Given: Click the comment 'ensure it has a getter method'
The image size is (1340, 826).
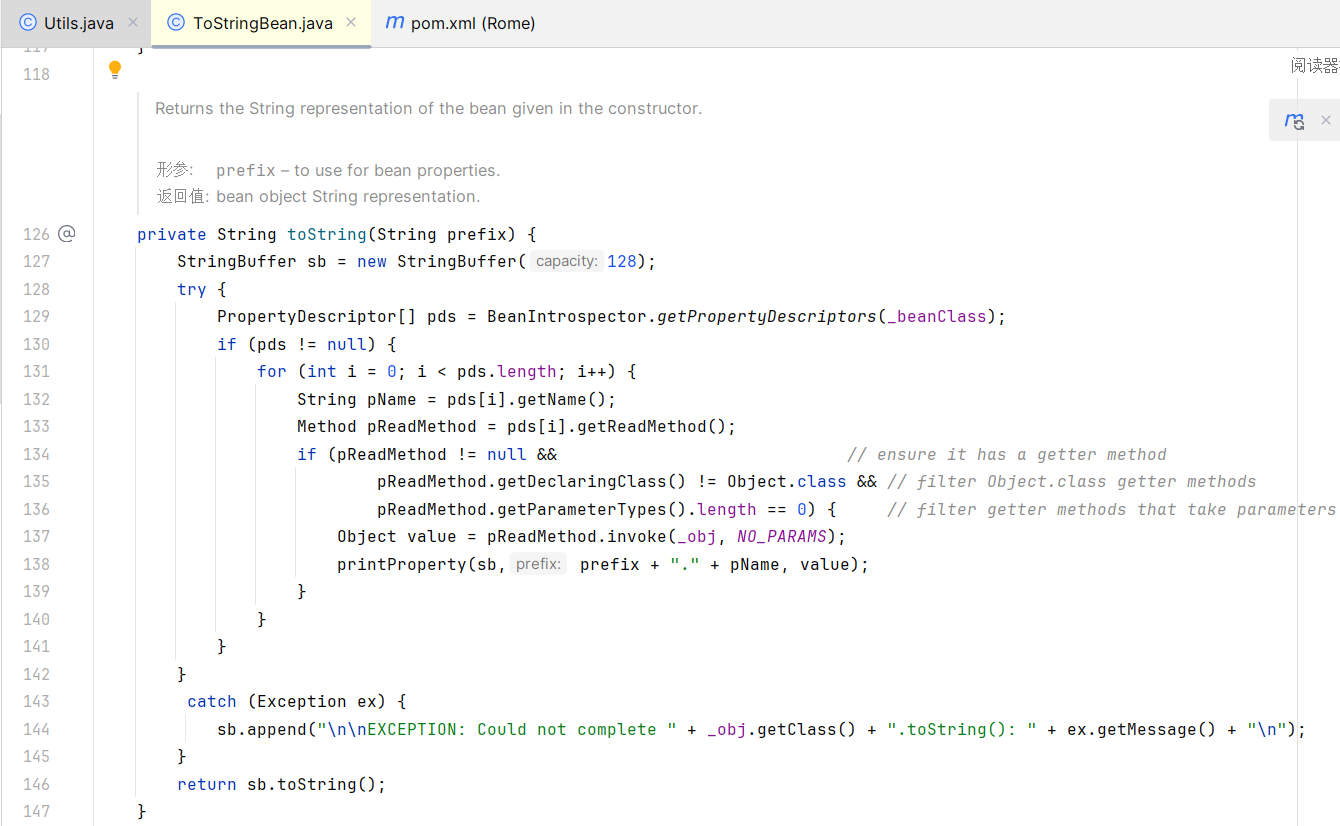Looking at the screenshot, I should point(1007,454).
